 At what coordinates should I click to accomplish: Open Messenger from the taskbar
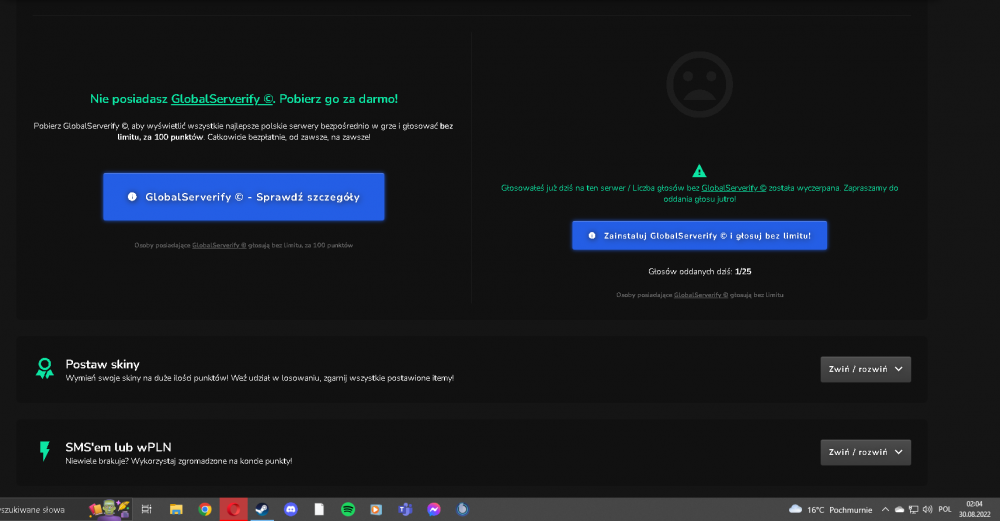(x=434, y=509)
